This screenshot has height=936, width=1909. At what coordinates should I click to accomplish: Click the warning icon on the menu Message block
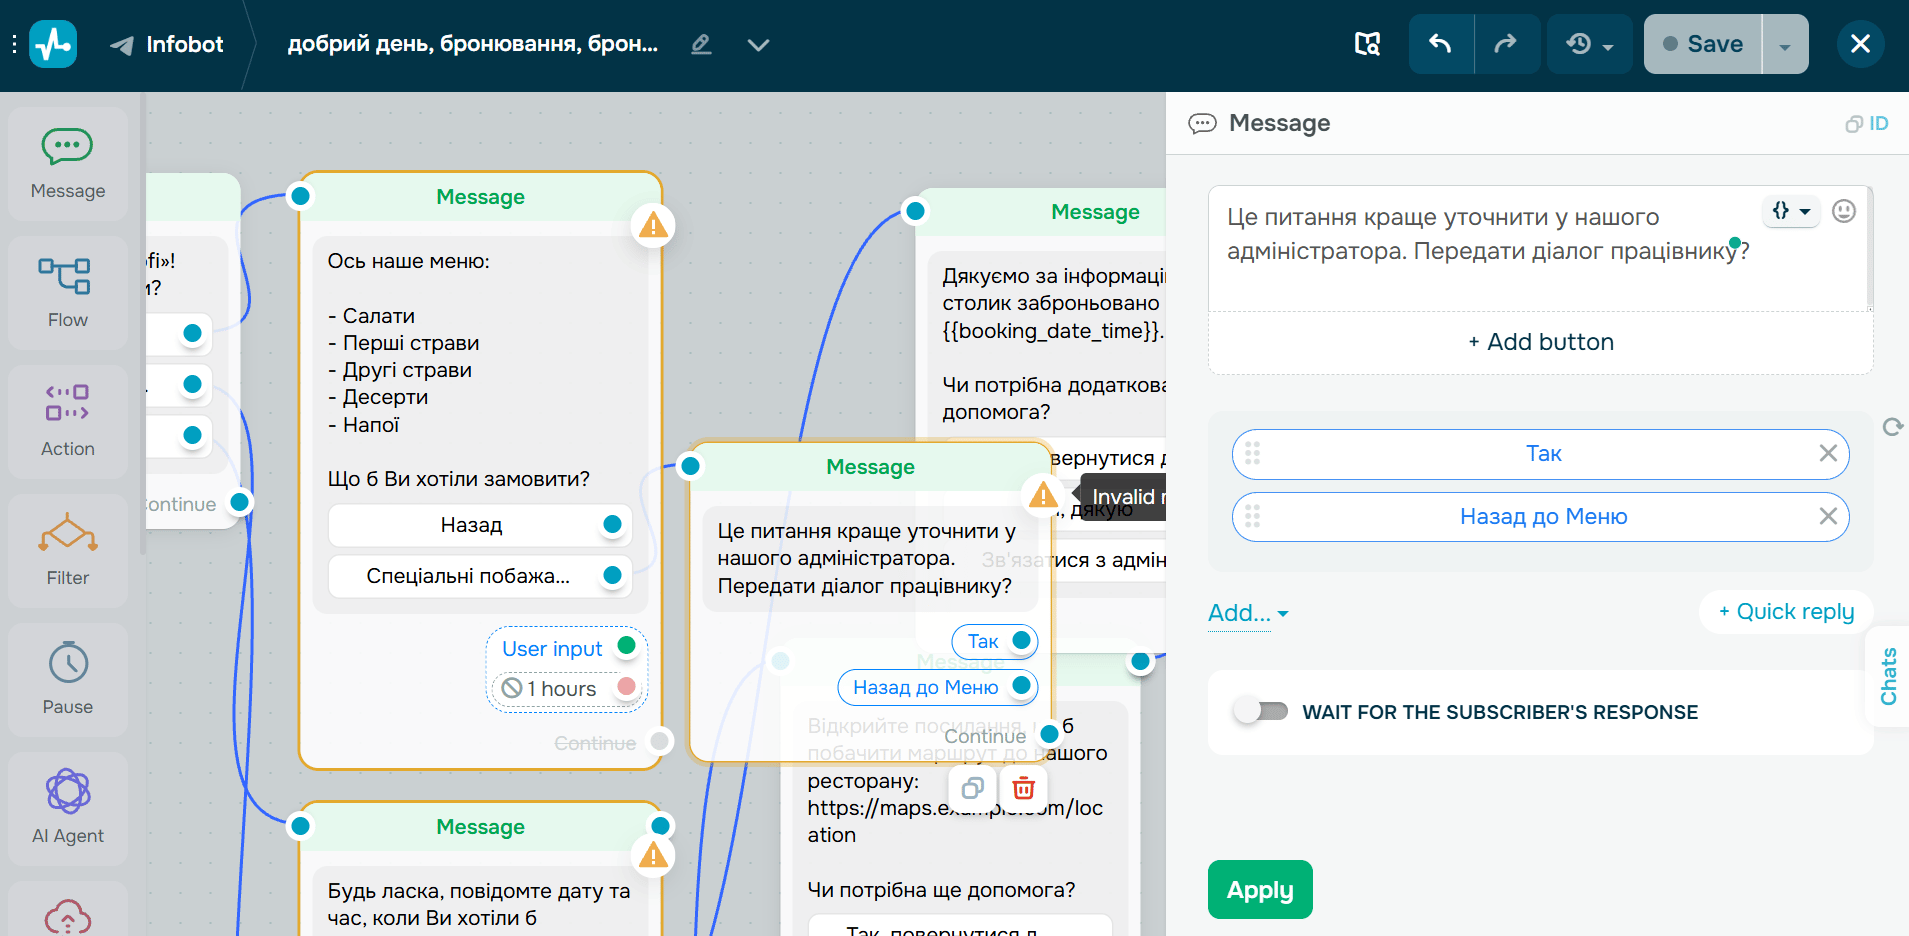[x=653, y=225]
